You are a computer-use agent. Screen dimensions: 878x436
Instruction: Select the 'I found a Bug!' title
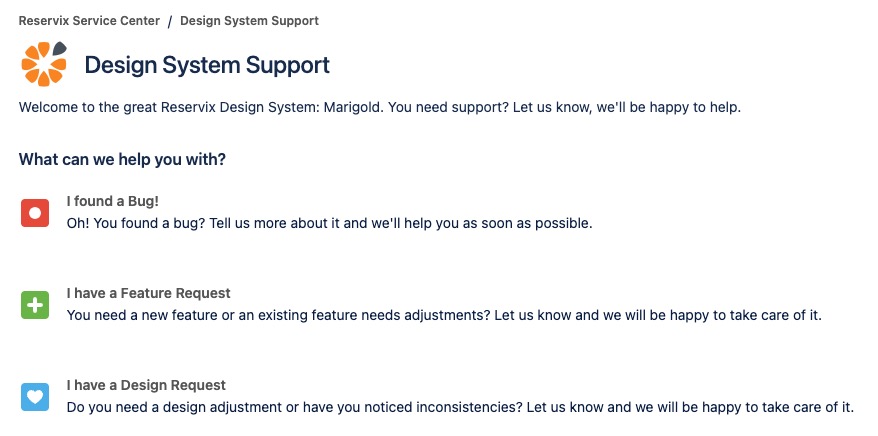point(113,201)
